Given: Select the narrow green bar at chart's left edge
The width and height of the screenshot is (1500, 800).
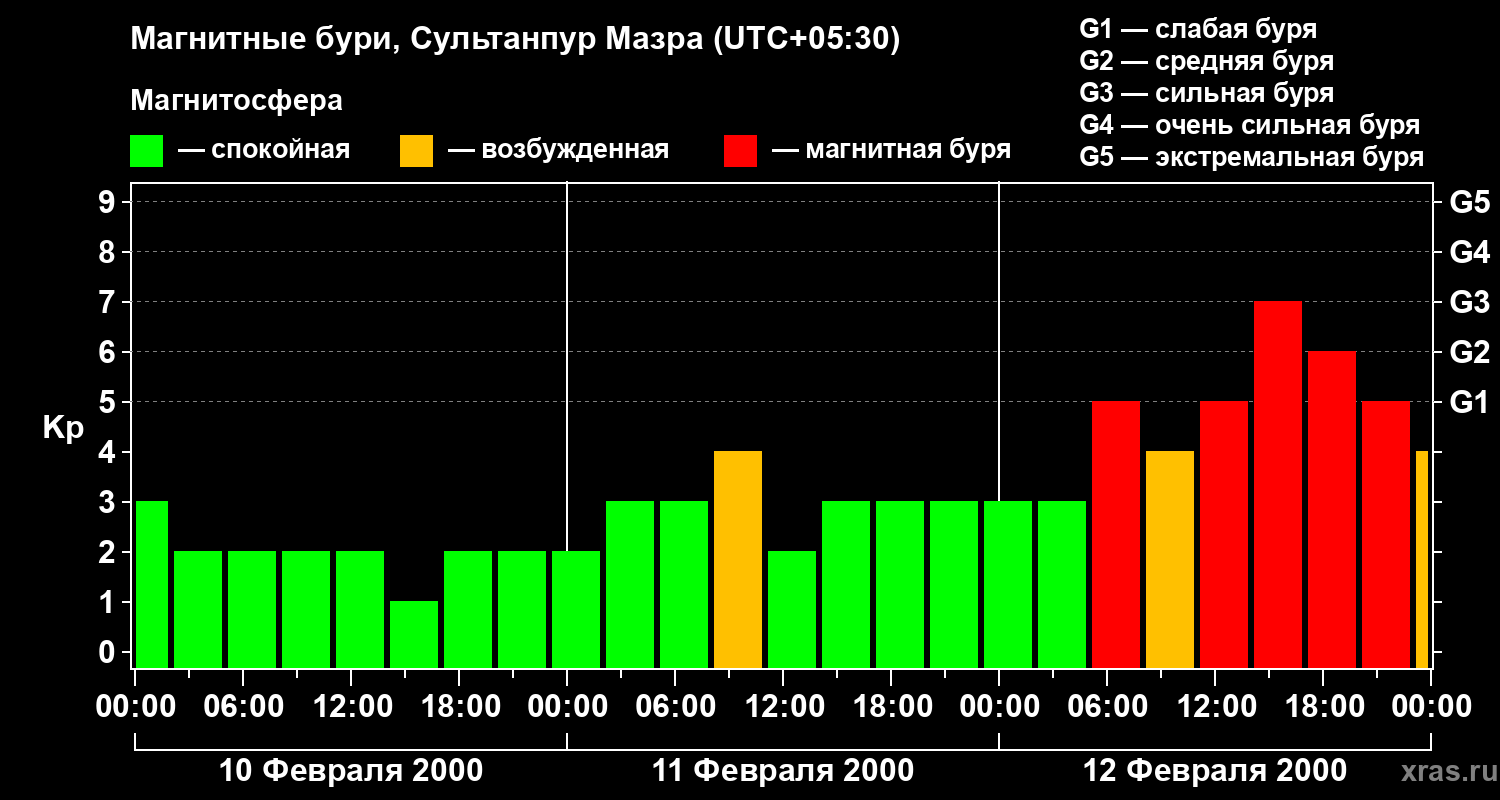Looking at the screenshot, I should coord(152,584).
